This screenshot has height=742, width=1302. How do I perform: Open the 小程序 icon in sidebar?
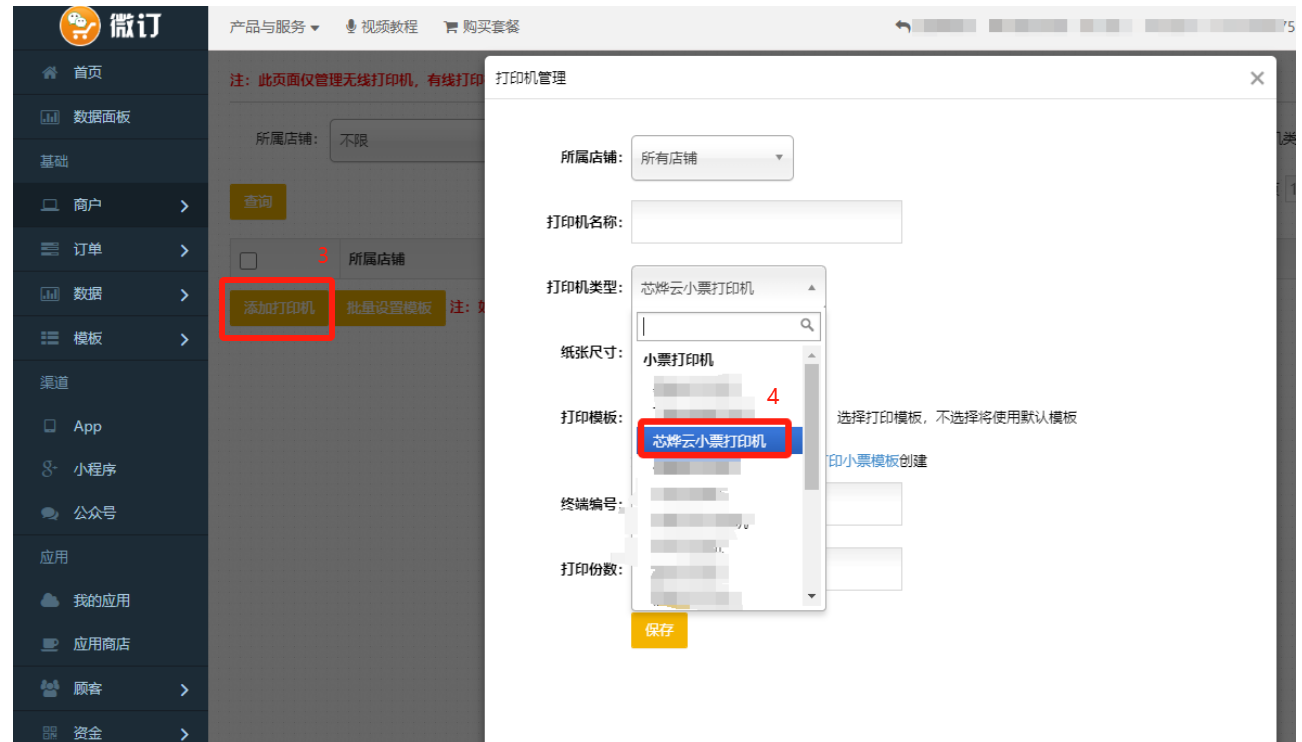pyautogui.click(x=50, y=469)
